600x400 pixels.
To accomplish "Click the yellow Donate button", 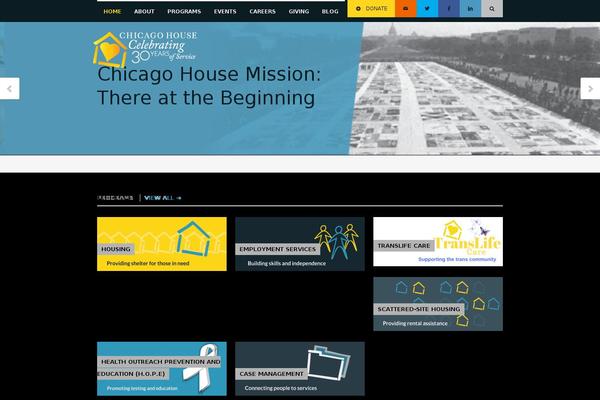I will (371, 8).
